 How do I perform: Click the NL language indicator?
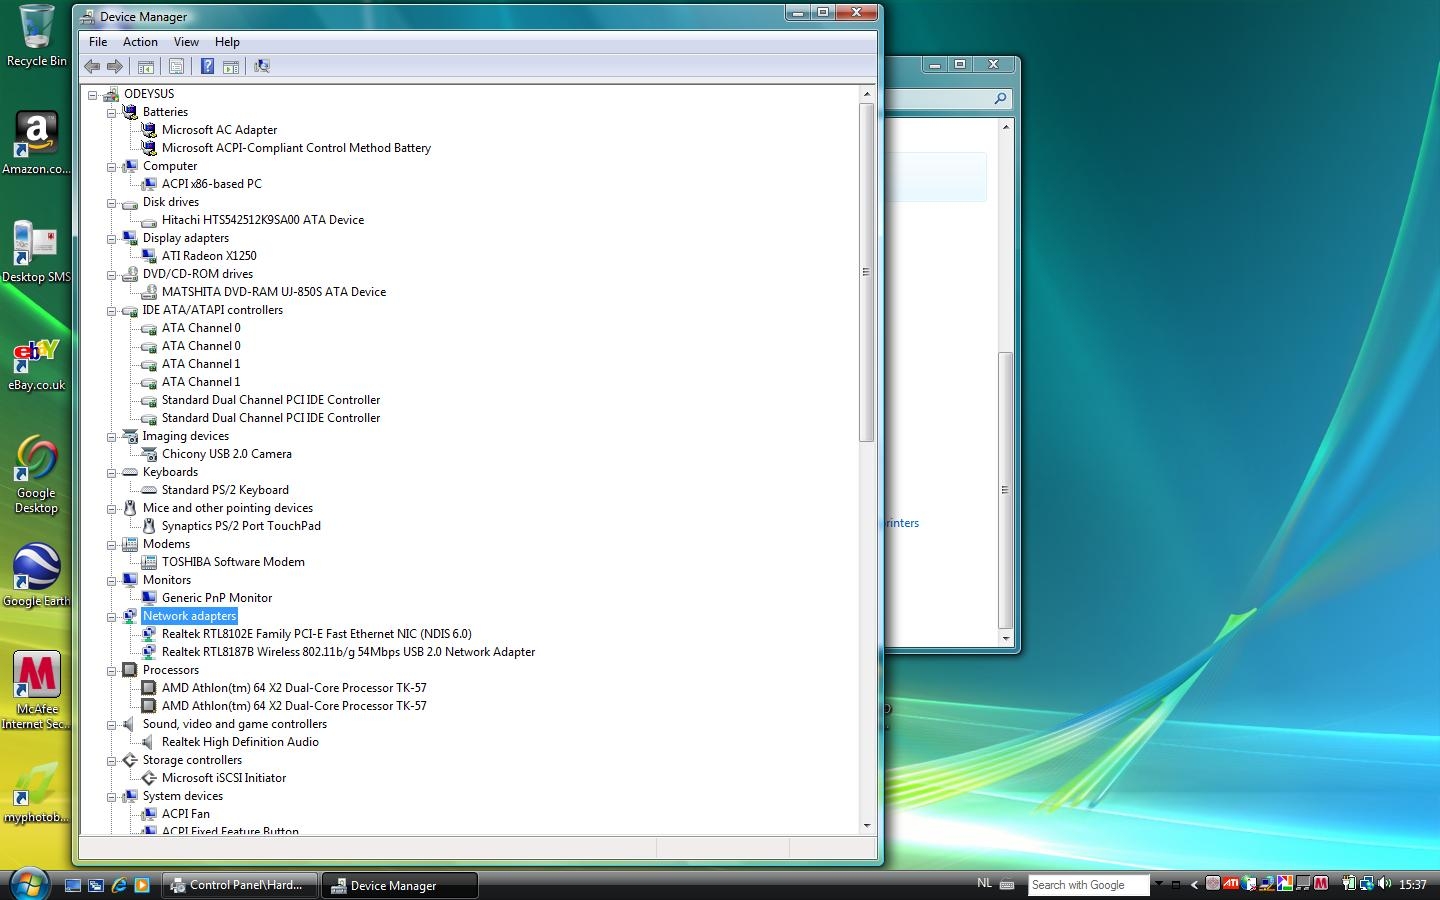[984, 883]
